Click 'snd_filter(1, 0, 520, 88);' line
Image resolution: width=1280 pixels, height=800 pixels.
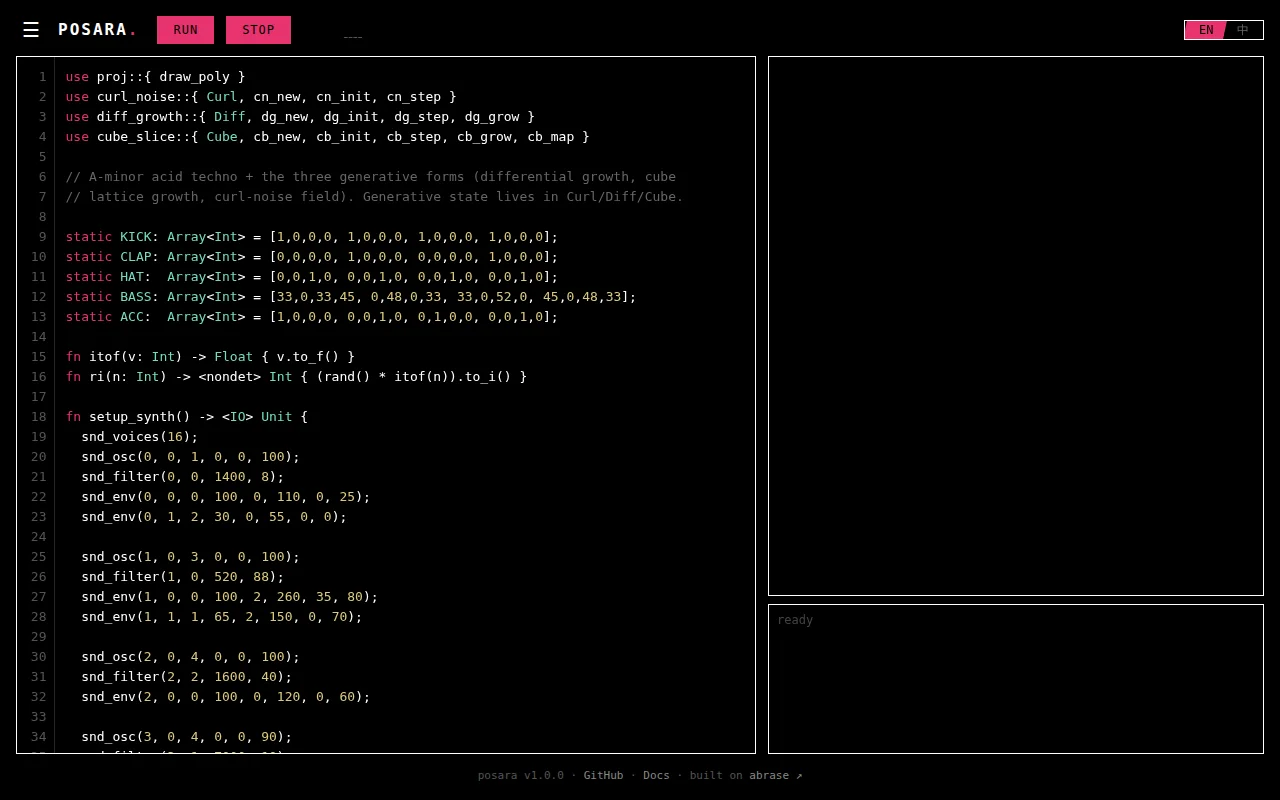(183, 577)
